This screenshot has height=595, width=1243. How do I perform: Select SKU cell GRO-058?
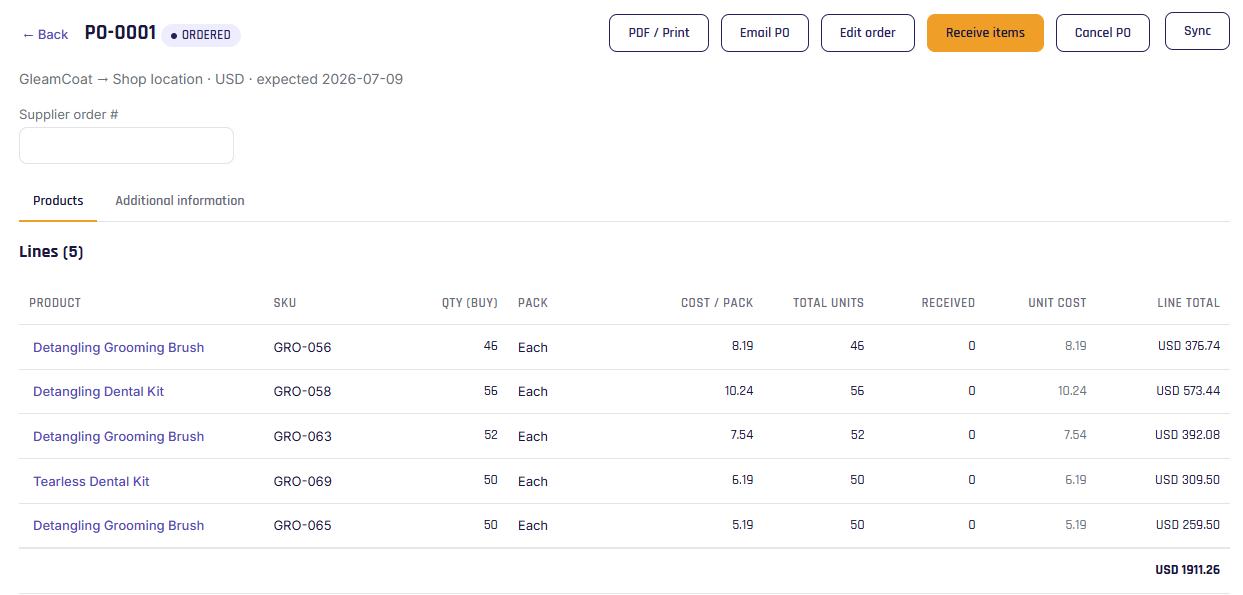[302, 391]
